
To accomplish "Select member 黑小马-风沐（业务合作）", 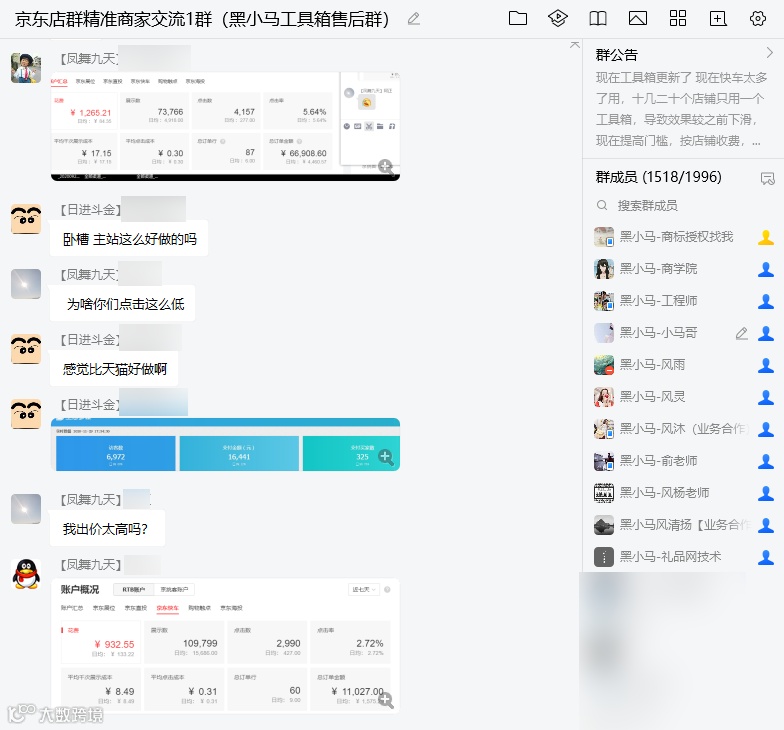I will pyautogui.click(x=683, y=428).
